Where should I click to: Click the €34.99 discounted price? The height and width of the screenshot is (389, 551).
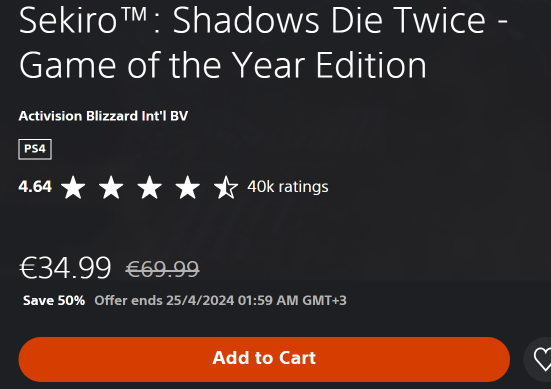point(65,268)
